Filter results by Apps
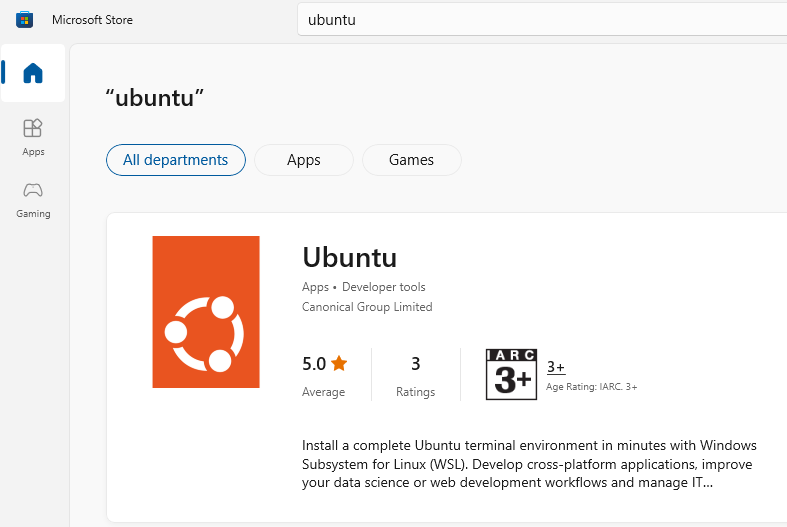The height and width of the screenshot is (527, 787). [304, 160]
